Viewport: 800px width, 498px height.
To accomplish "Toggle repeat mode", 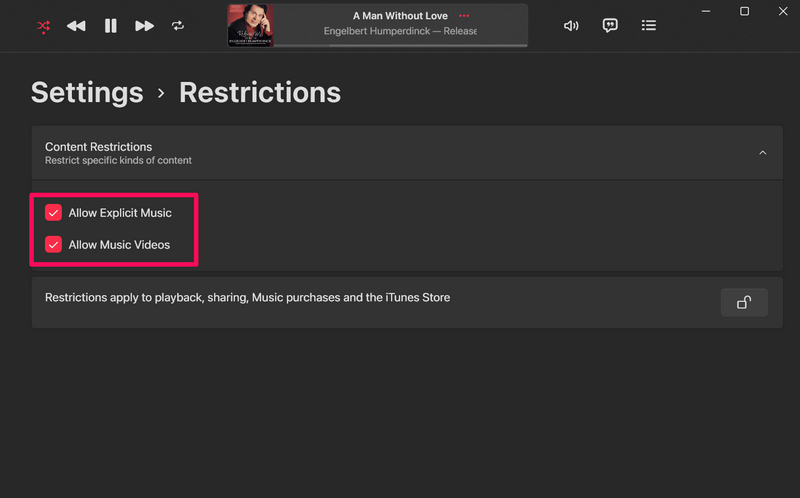I will pos(178,26).
